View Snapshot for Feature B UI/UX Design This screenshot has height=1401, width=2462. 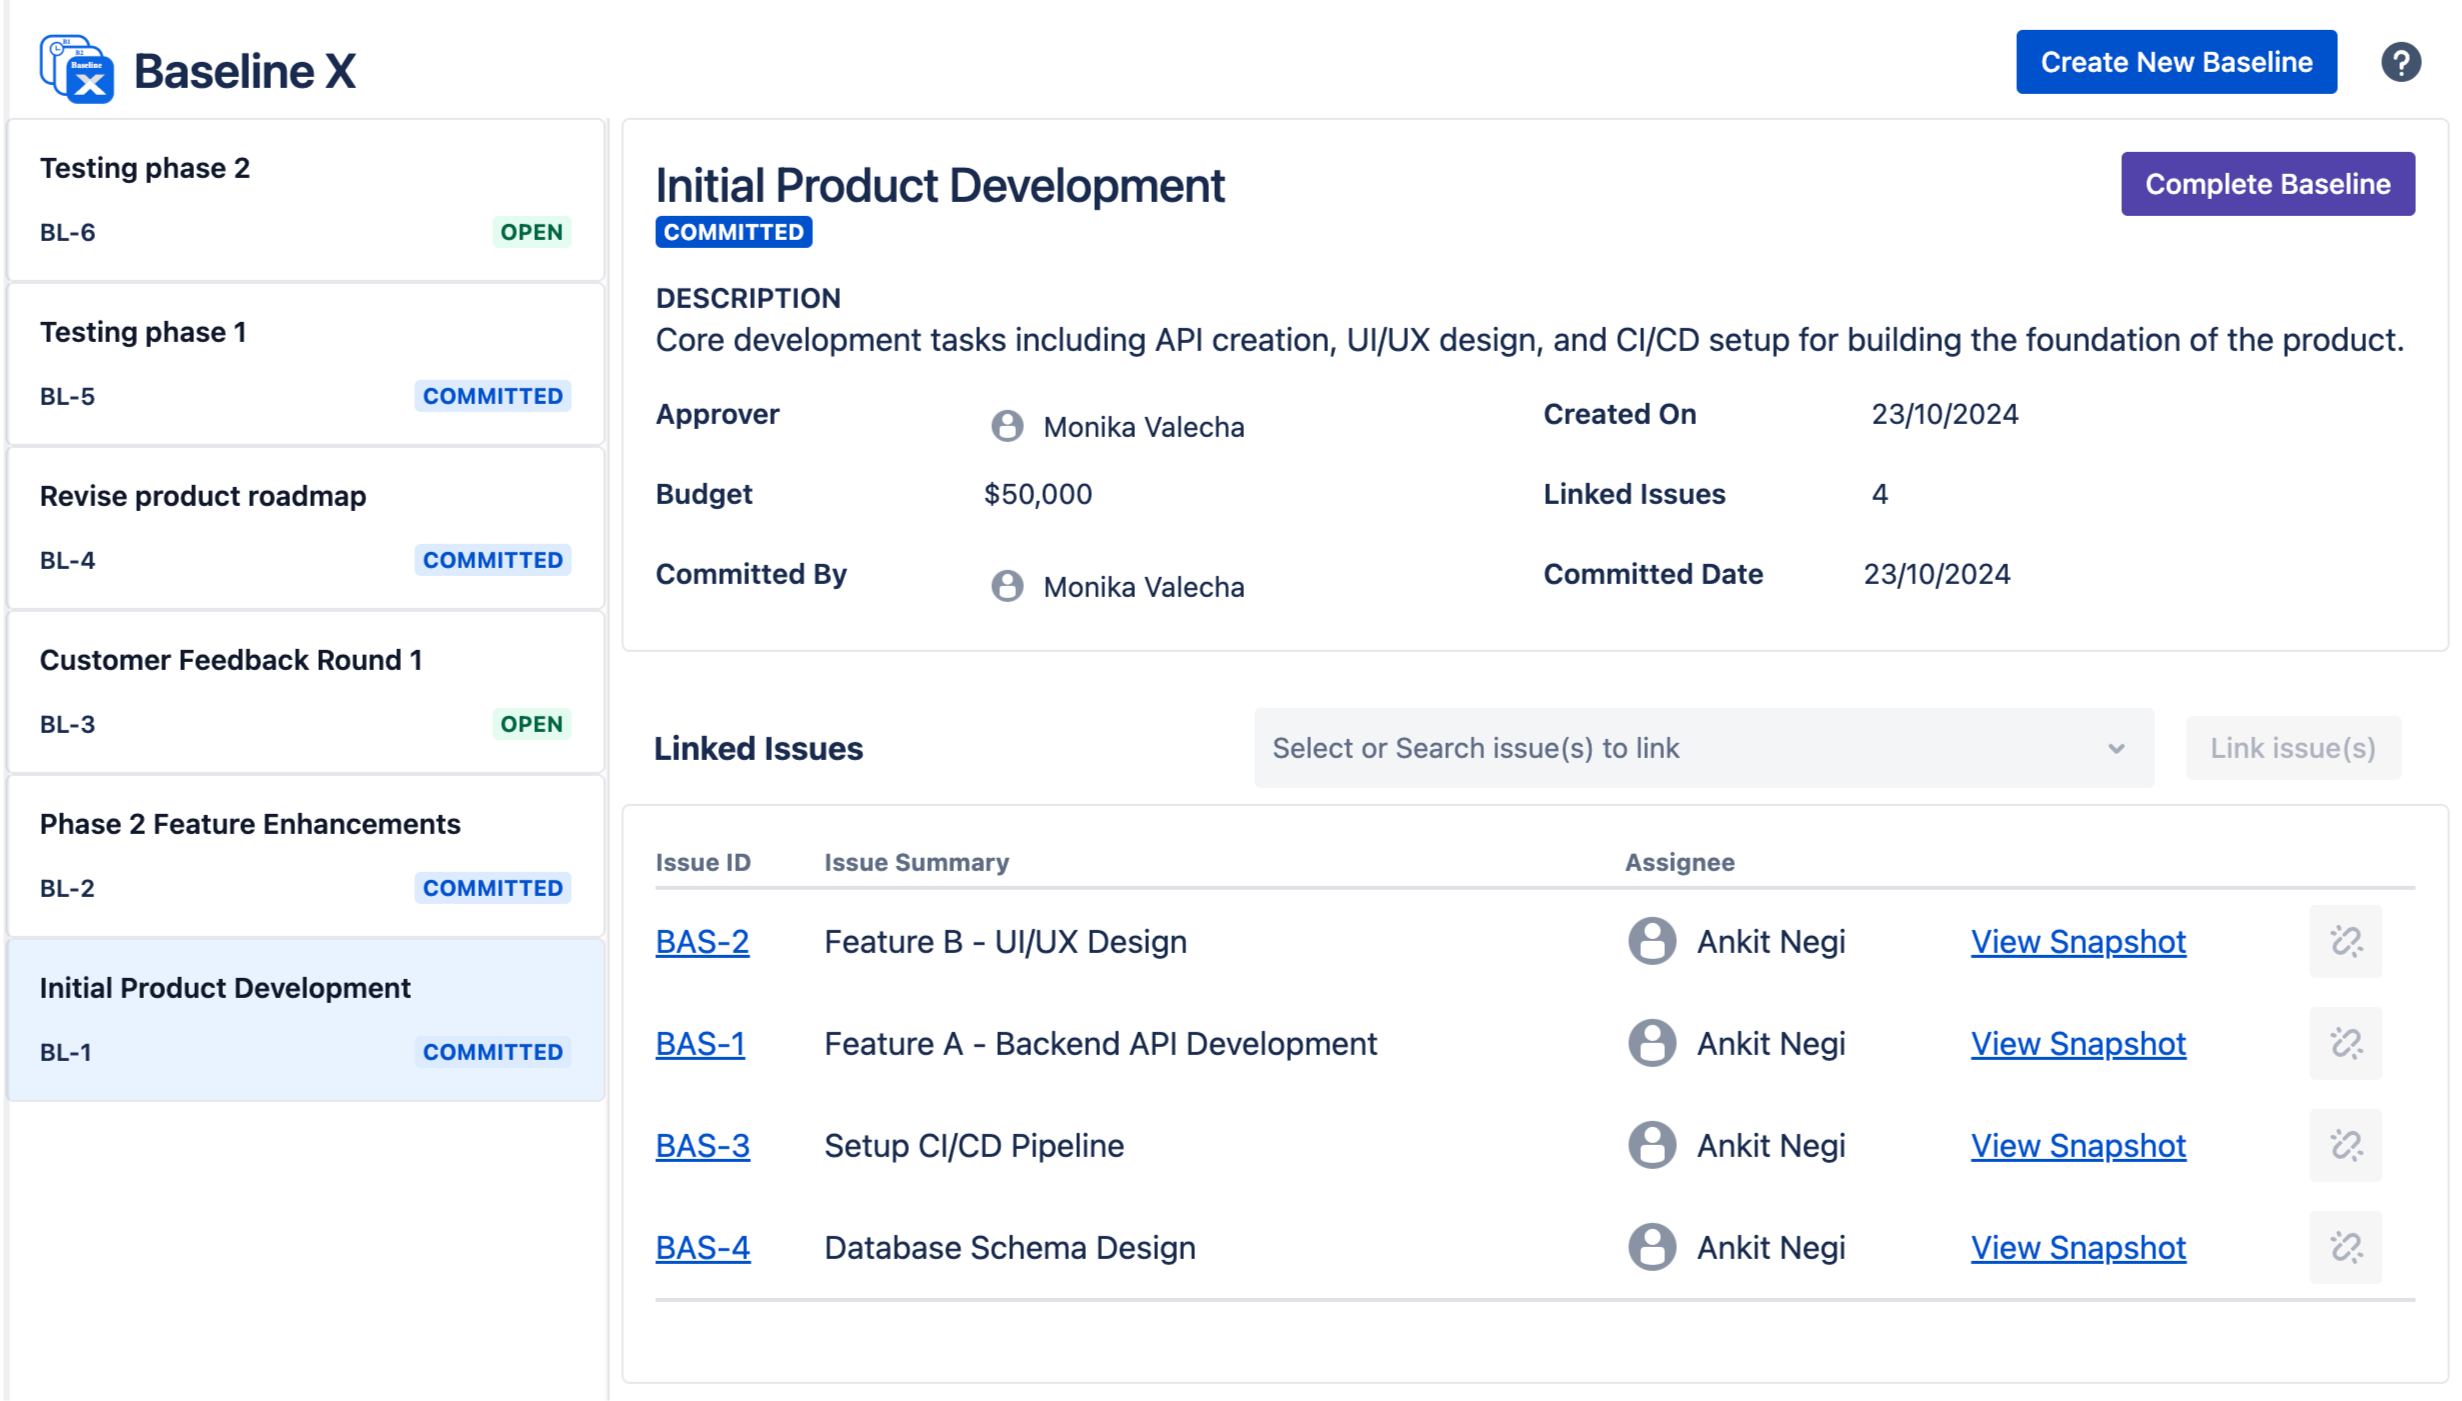(2078, 941)
